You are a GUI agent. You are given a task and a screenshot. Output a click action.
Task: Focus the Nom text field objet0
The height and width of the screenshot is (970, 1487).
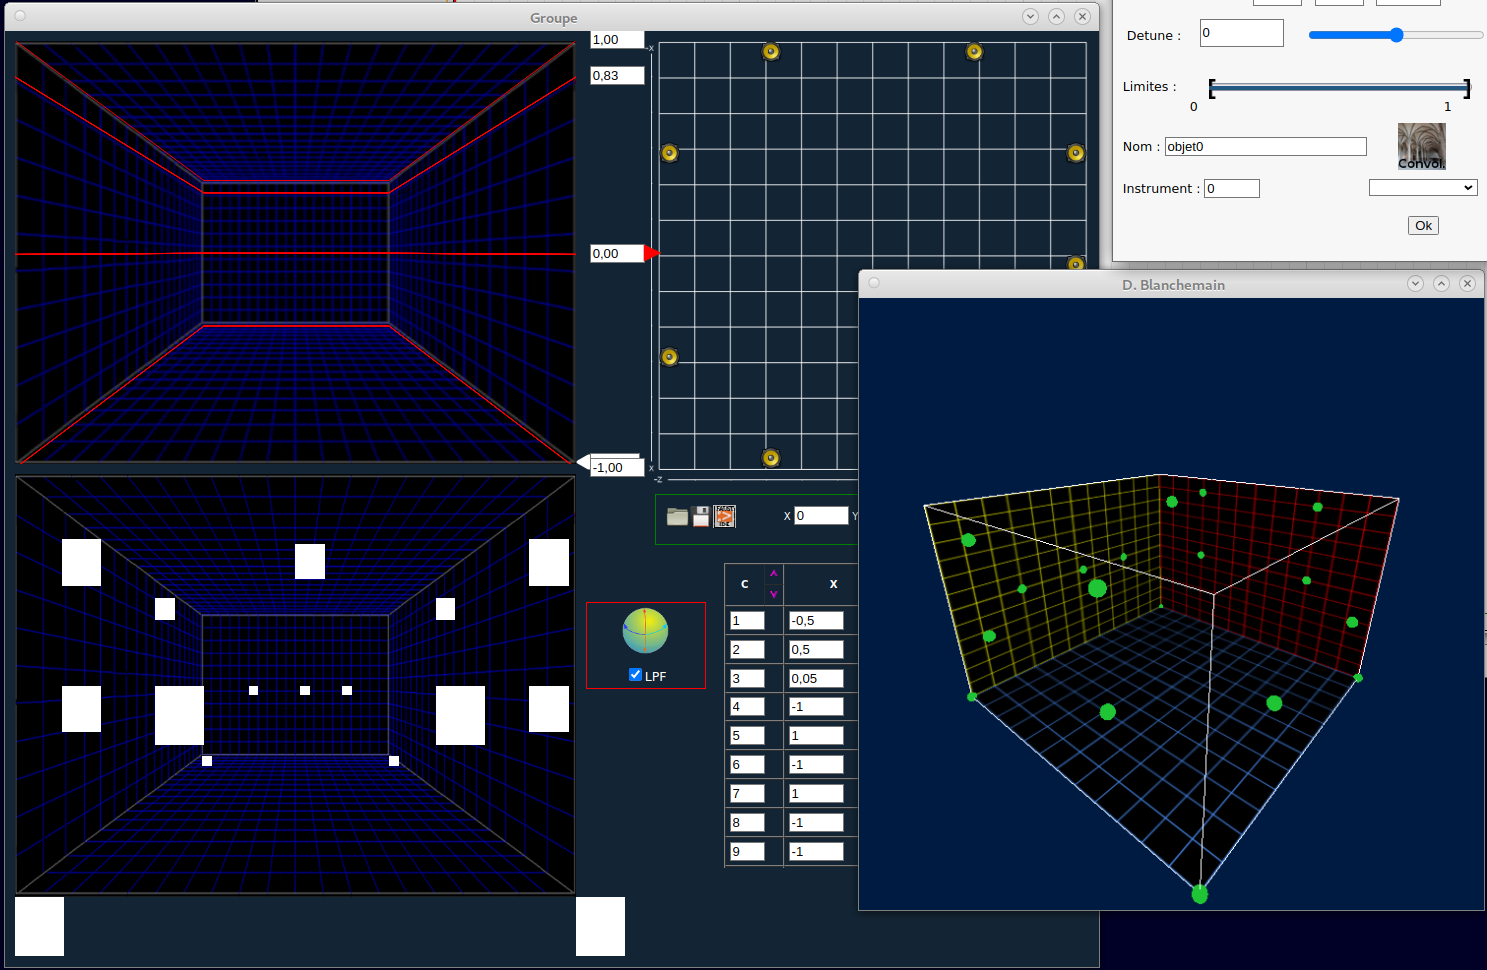pos(1265,147)
